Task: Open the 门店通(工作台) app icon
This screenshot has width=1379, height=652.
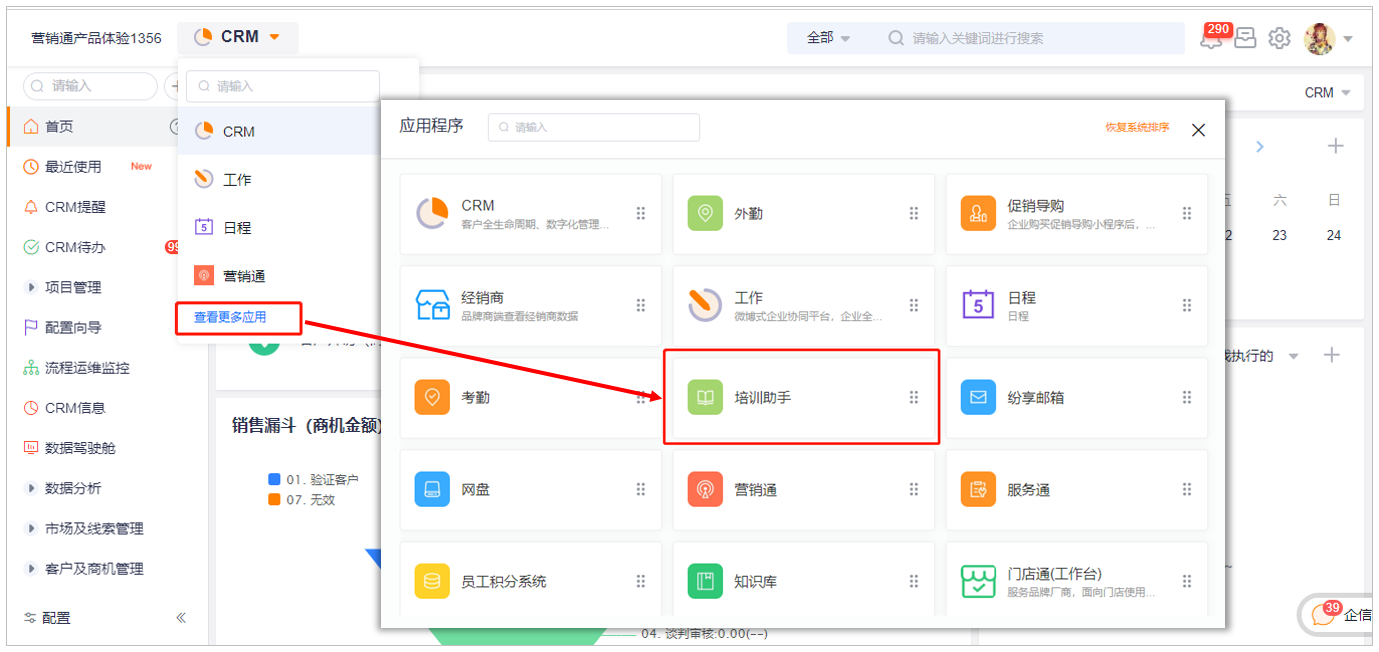Action: coord(978,581)
